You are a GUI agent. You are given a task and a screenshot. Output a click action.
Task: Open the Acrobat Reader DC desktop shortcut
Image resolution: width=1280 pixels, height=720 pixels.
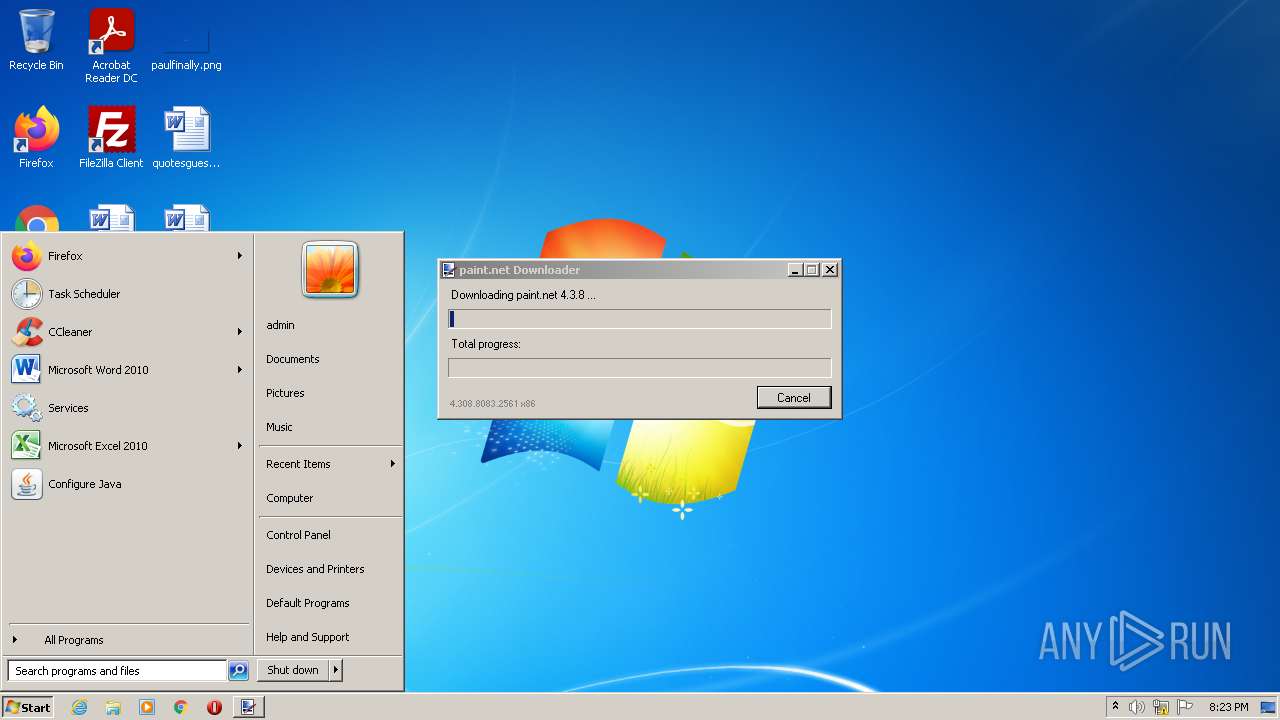pos(111,46)
